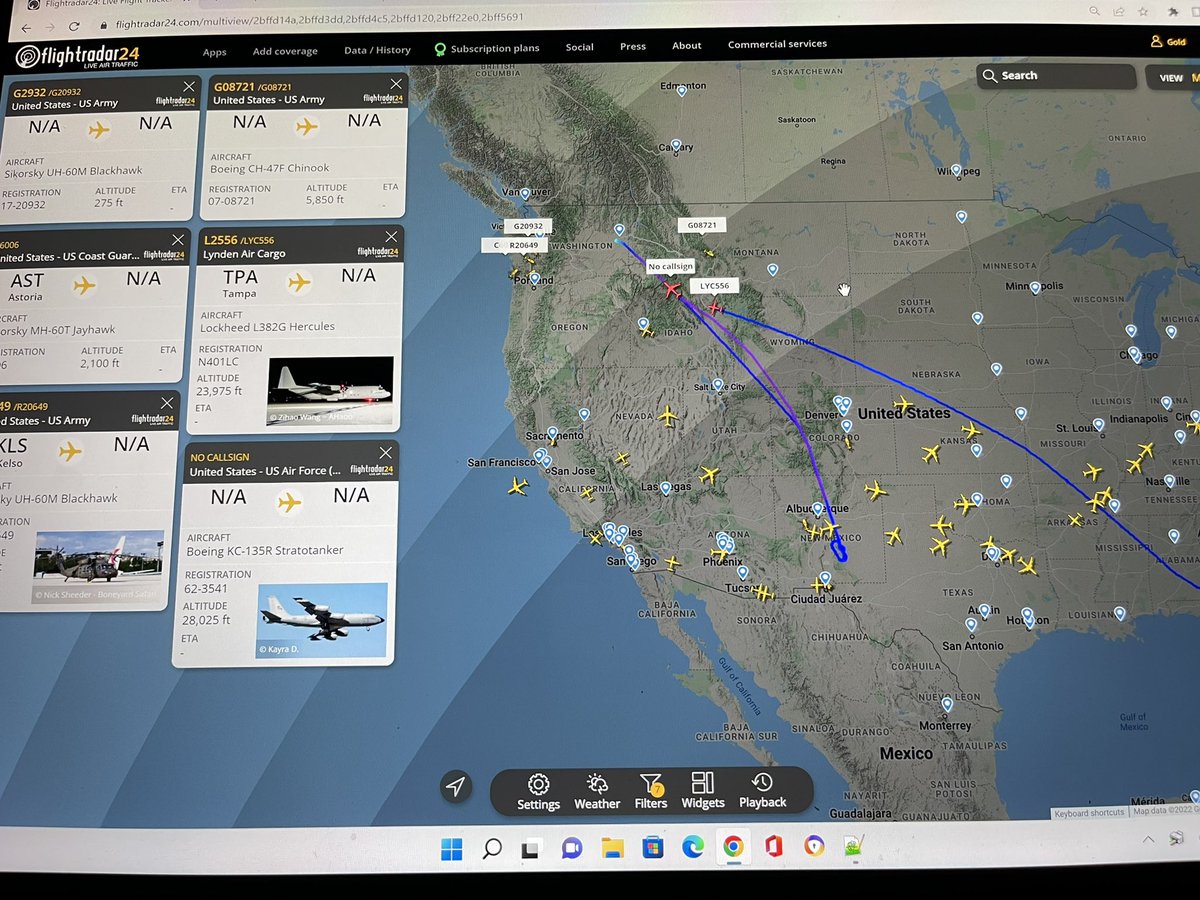The image size is (1200, 900).
Task: Open the About menu
Action: pyautogui.click(x=686, y=45)
